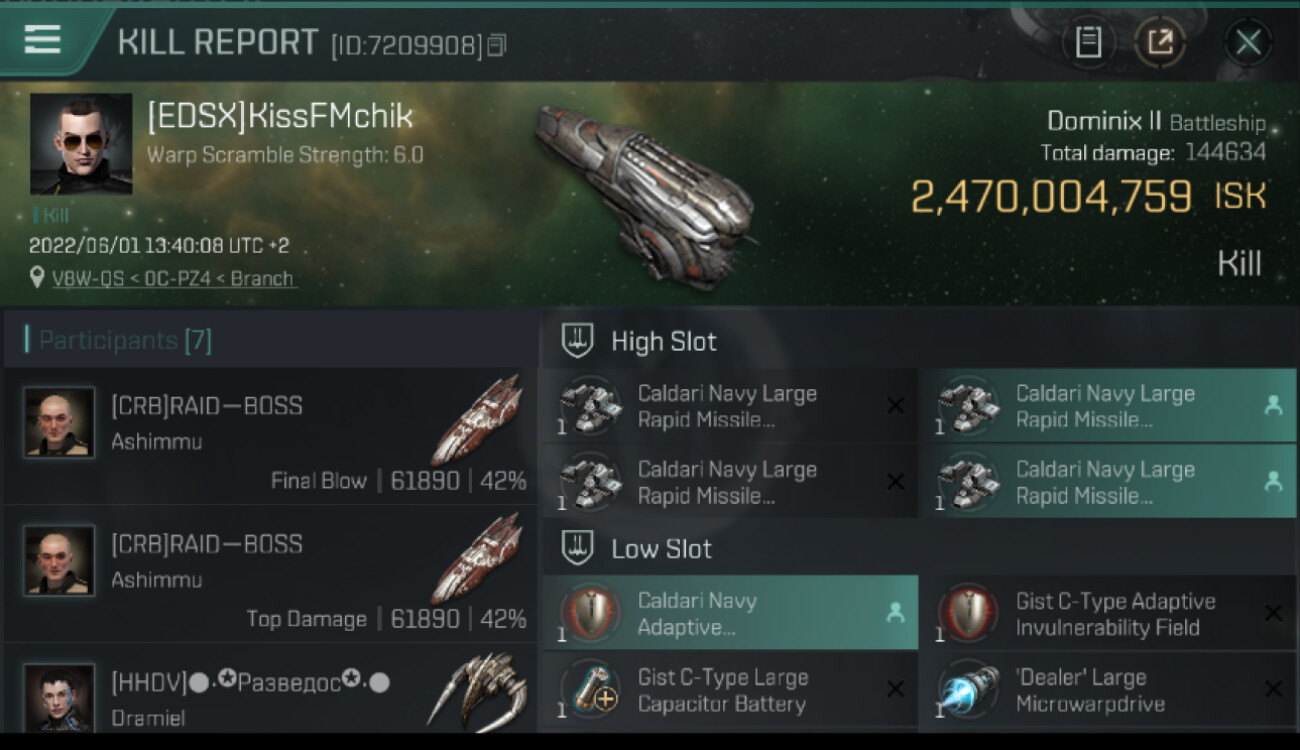The width and height of the screenshot is (1300, 750).
Task: Share the kill report externally
Action: (x=1160, y=42)
